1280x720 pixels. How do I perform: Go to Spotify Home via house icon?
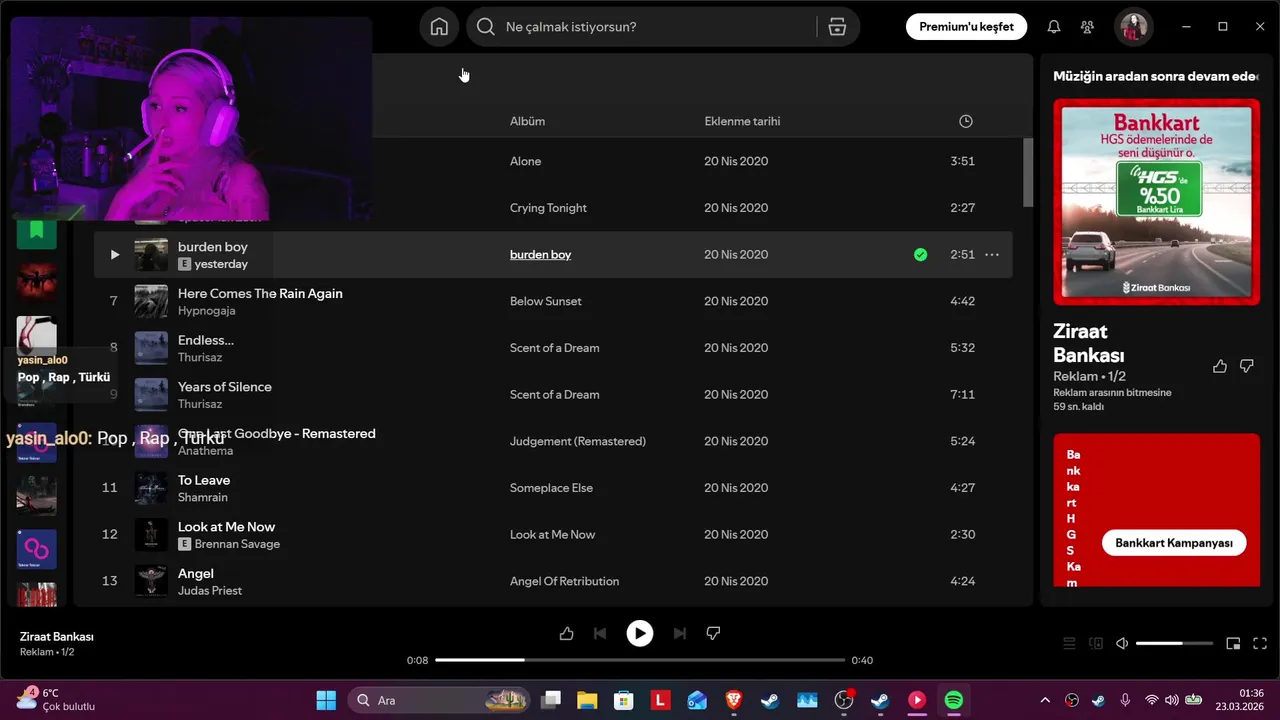point(439,27)
